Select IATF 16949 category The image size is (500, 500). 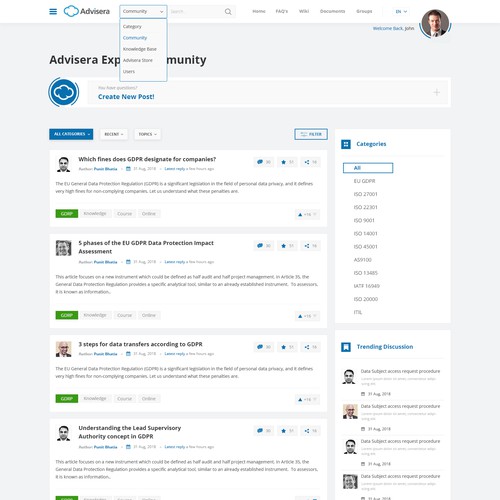point(366,286)
